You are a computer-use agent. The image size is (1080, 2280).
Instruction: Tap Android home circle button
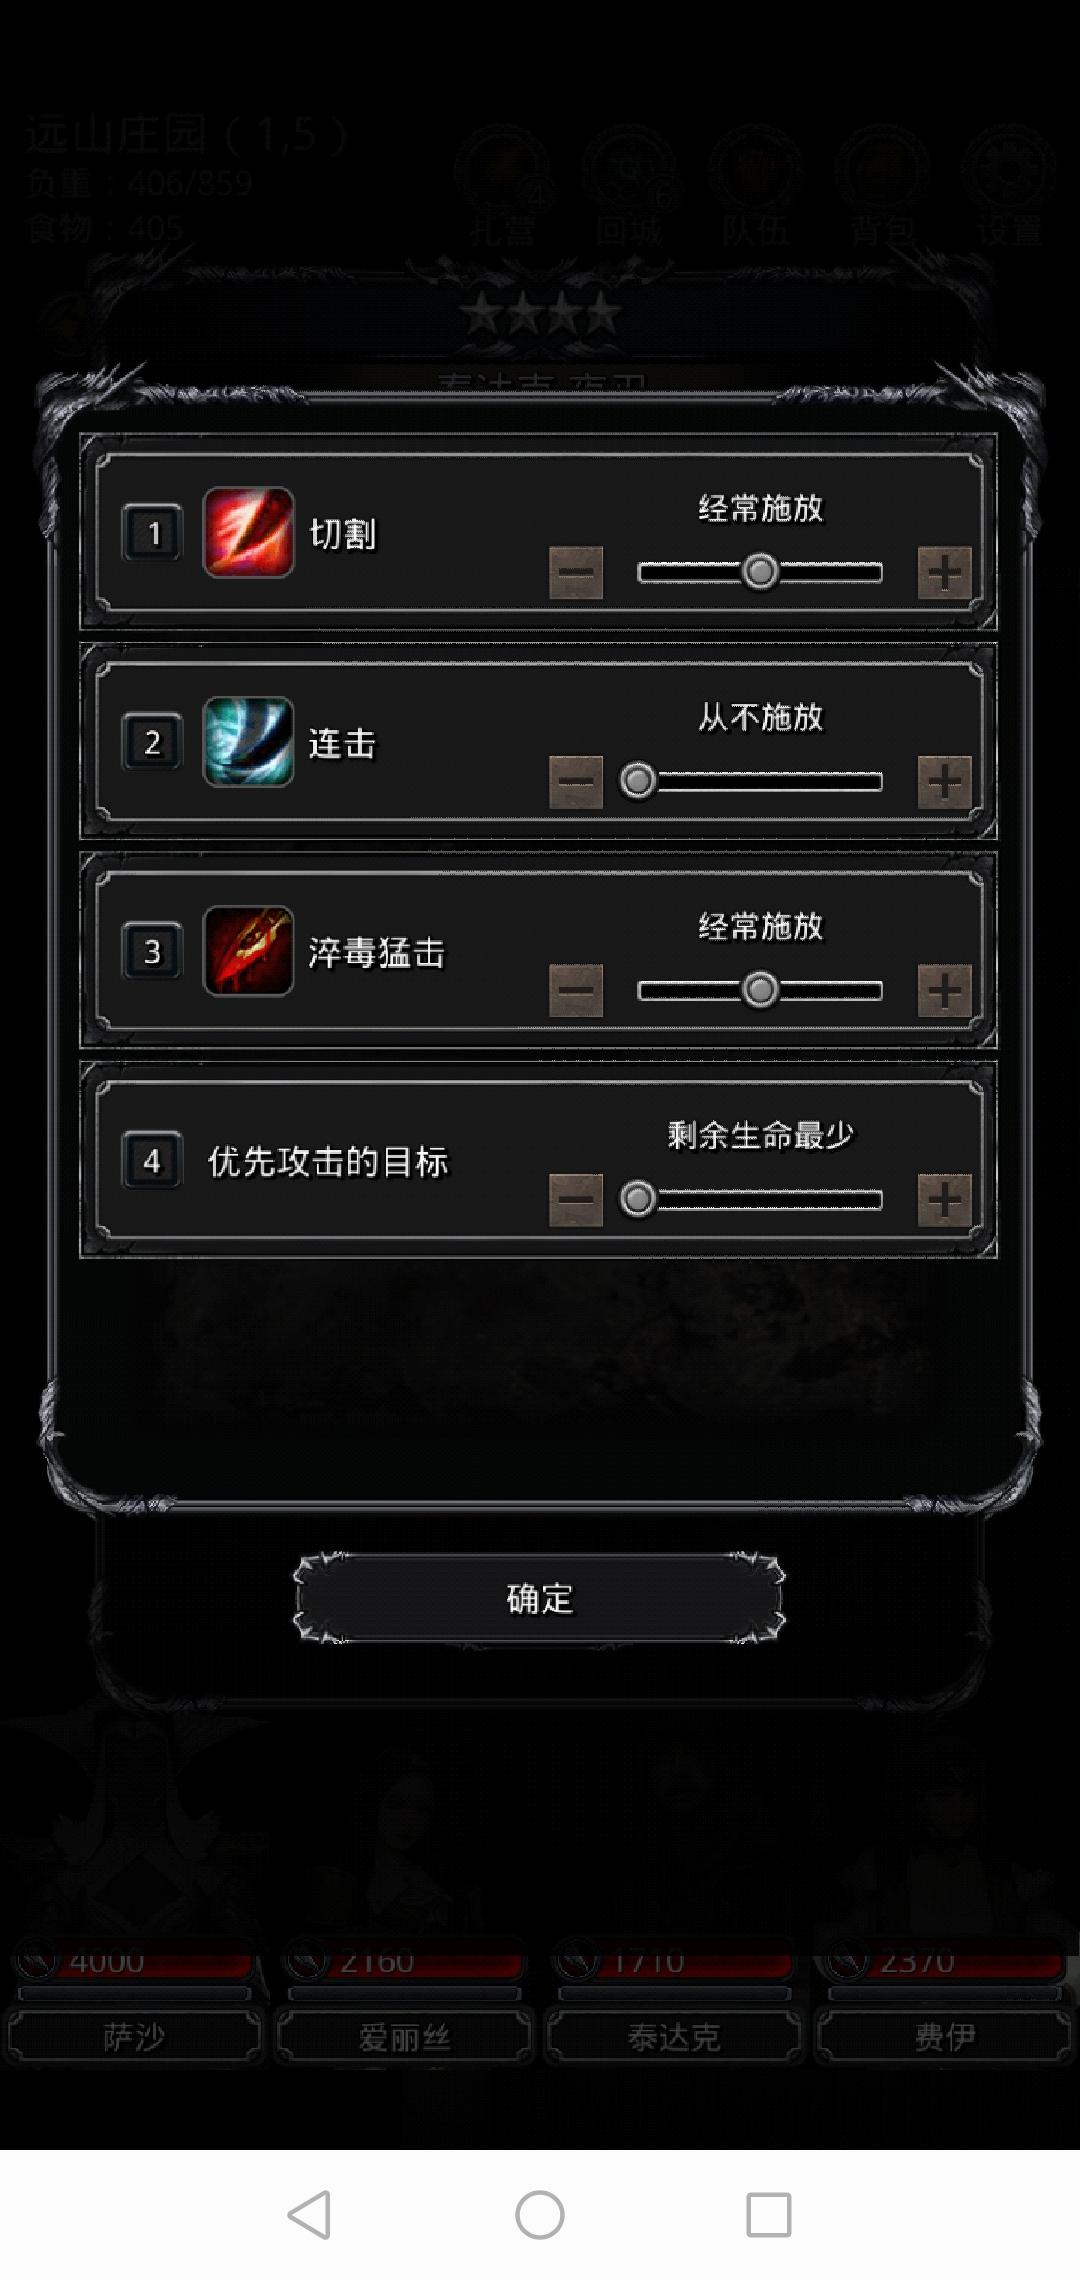(x=540, y=2214)
